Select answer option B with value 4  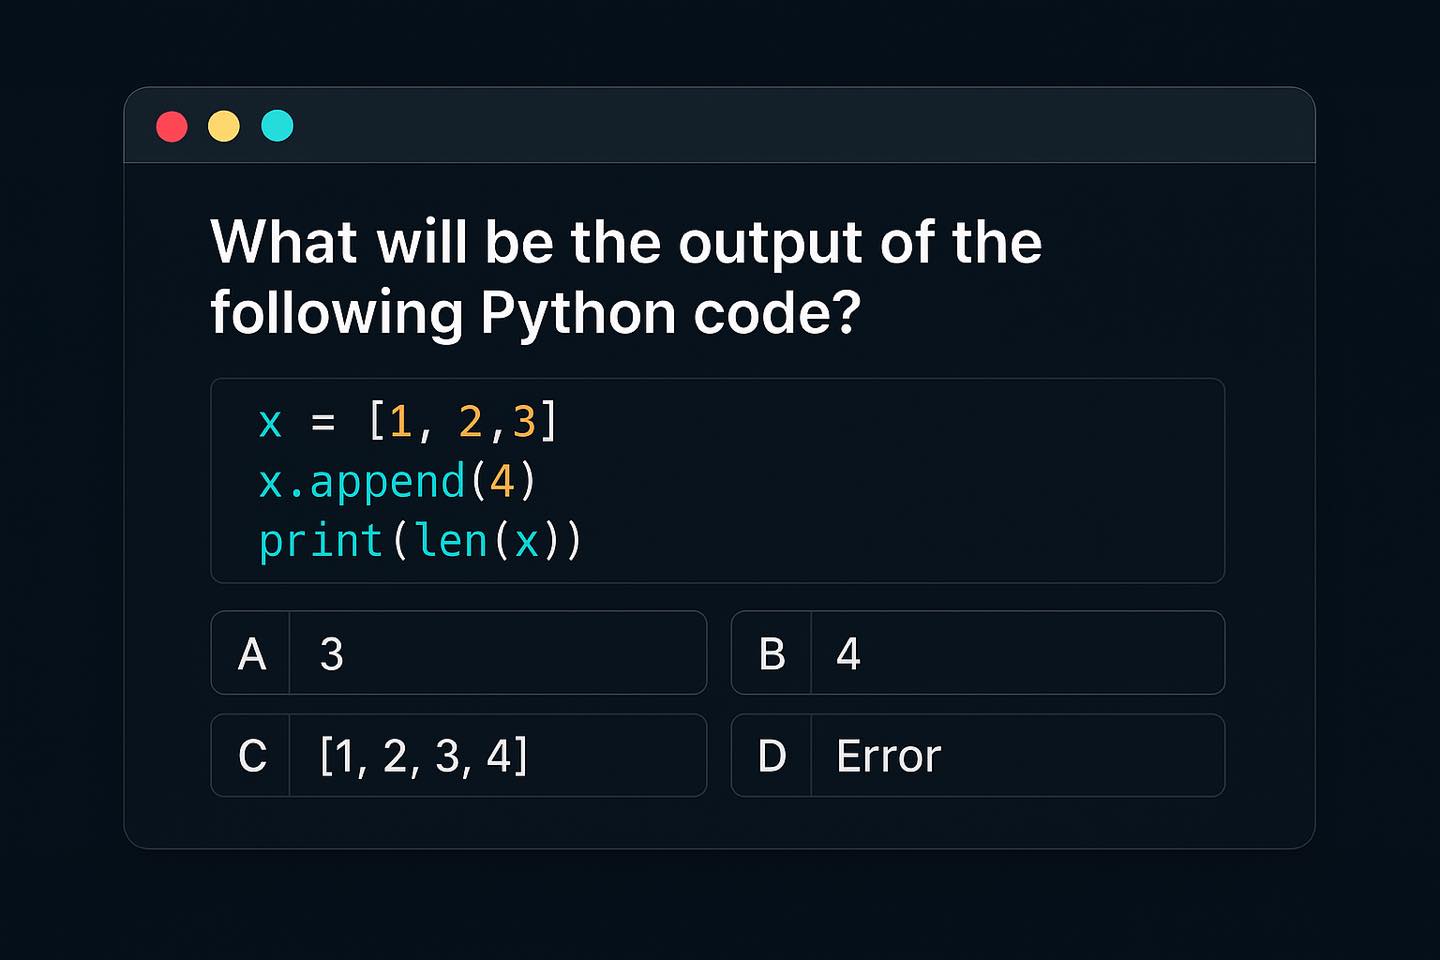978,653
